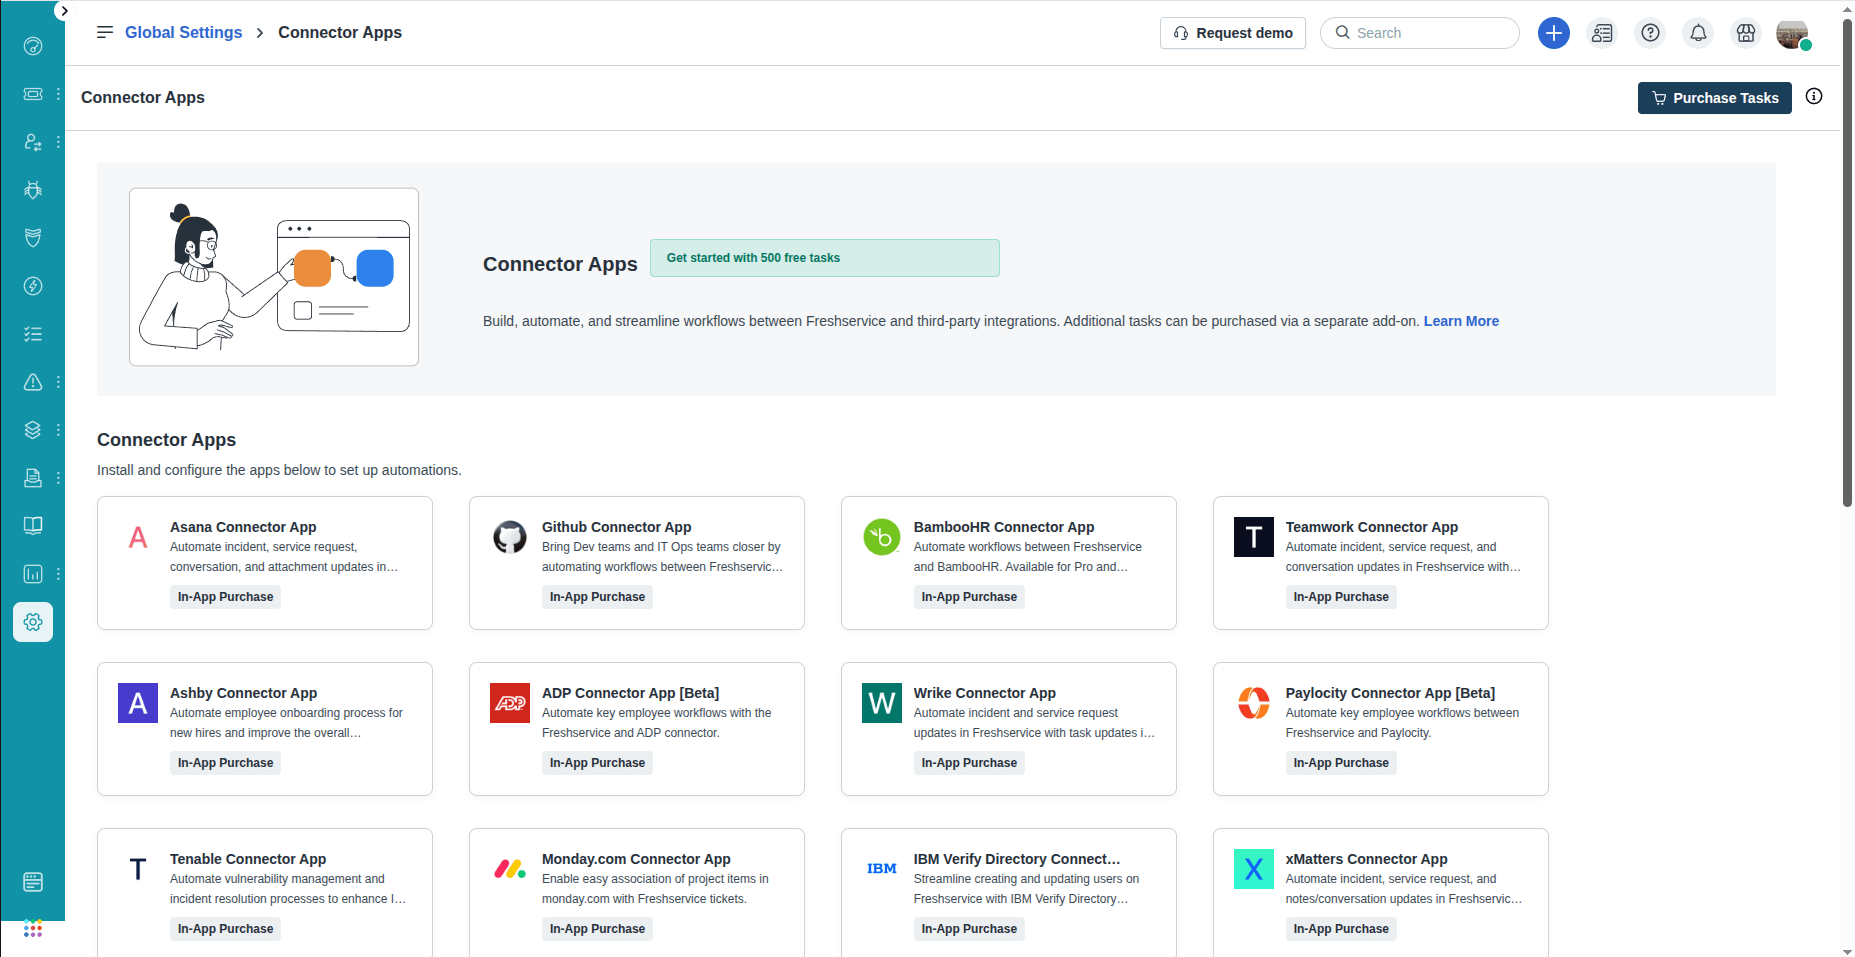Open the Freshworks marketplace store icon
The height and width of the screenshot is (957, 1855).
click(1745, 33)
